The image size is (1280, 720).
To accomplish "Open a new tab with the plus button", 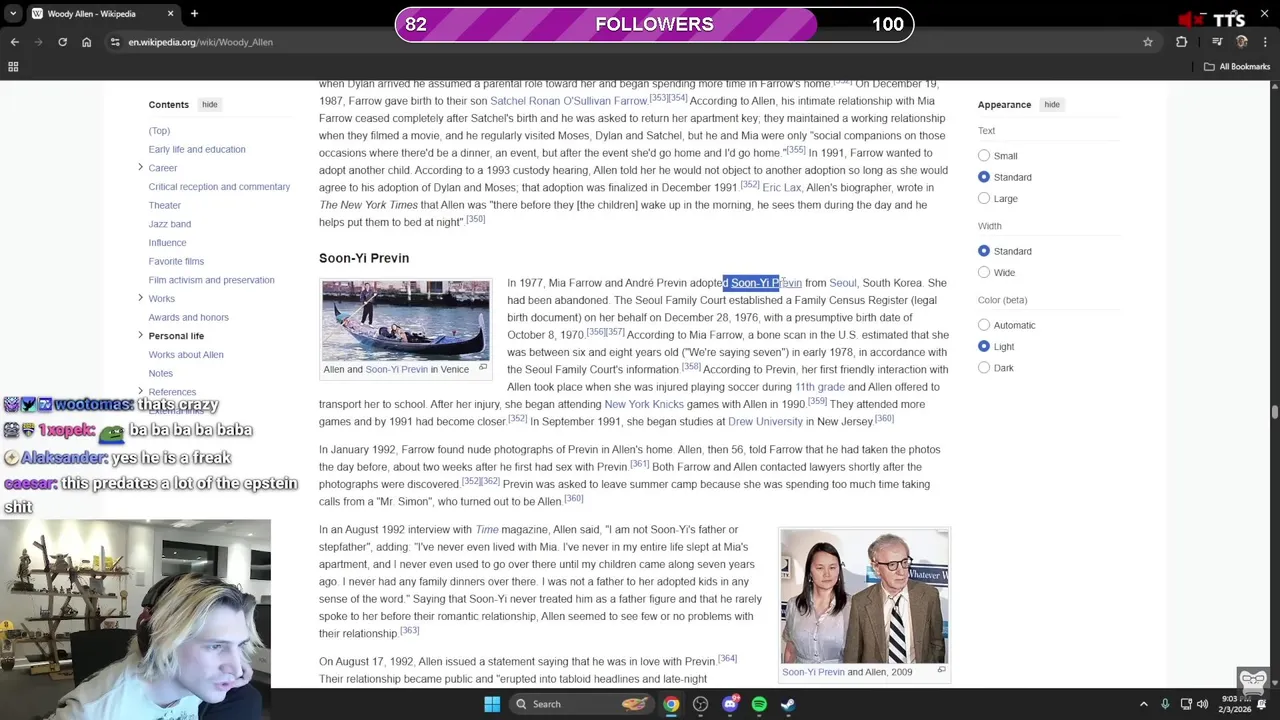I will [x=194, y=14].
